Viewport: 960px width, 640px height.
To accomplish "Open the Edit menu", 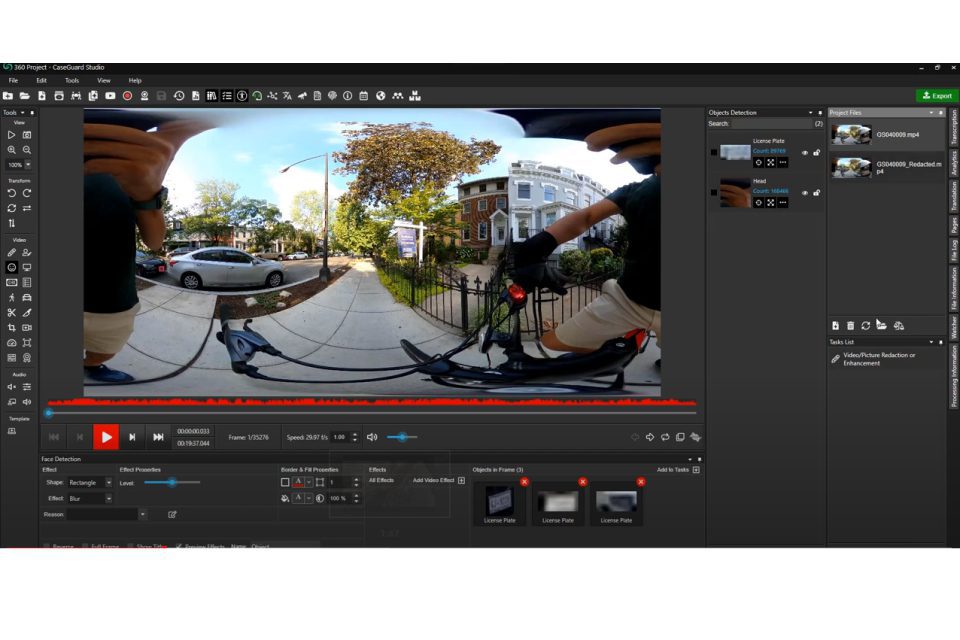I will 41,80.
